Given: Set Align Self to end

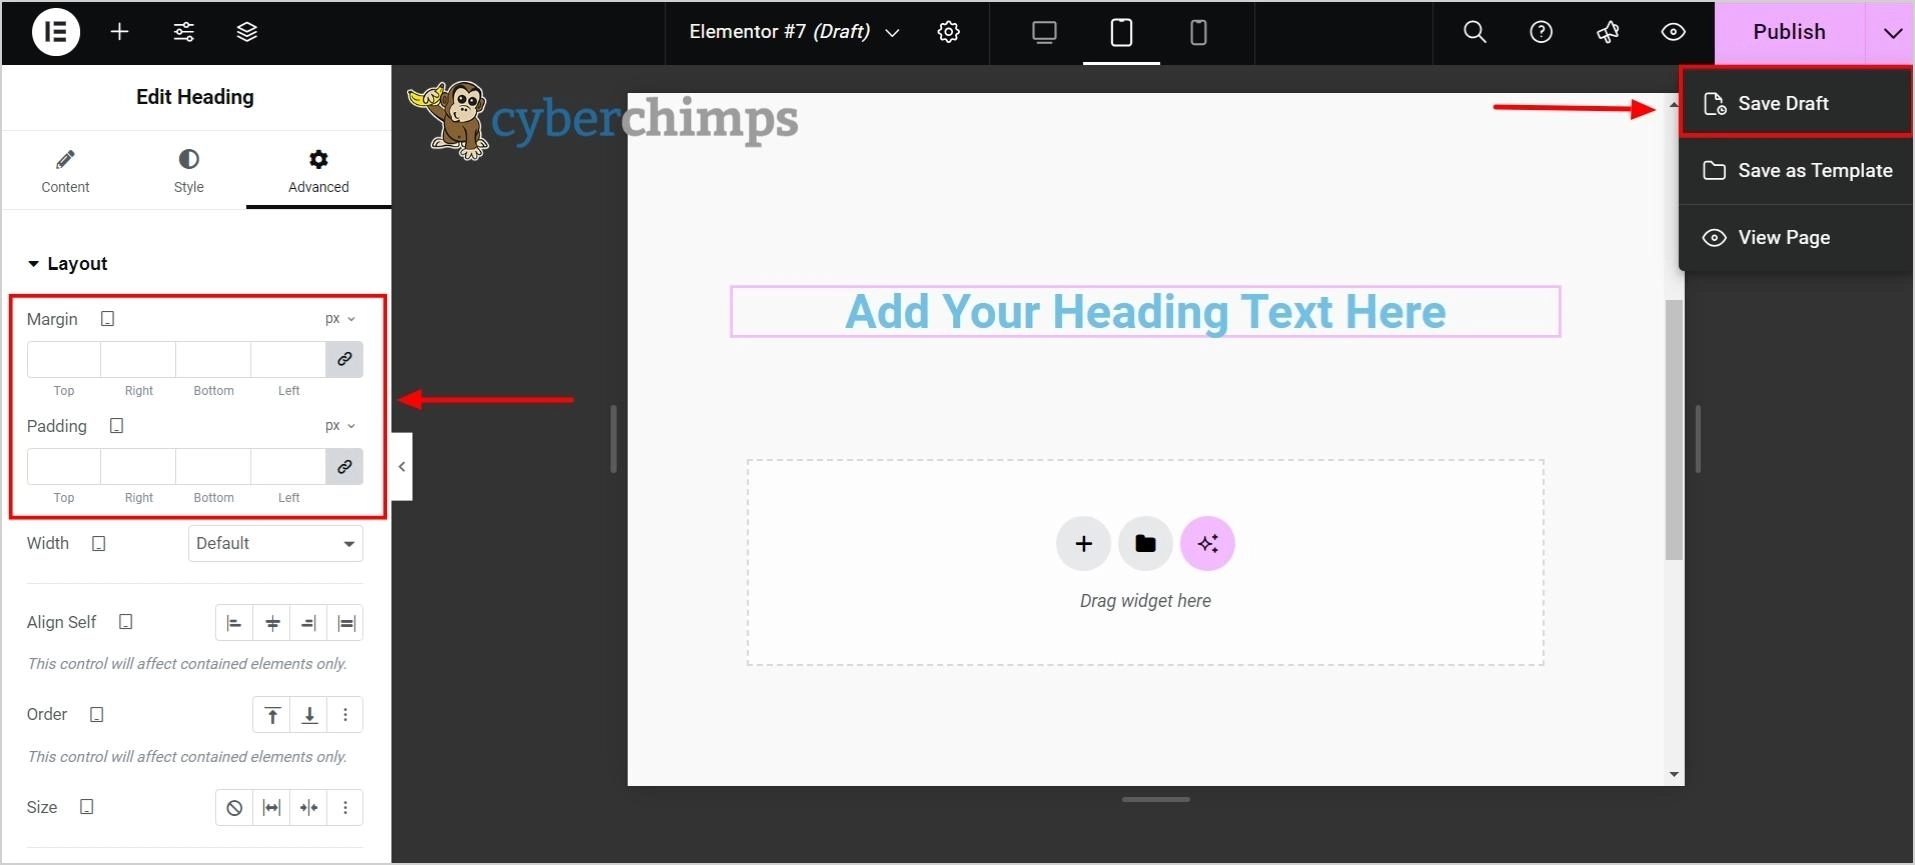Looking at the screenshot, I should 309,623.
